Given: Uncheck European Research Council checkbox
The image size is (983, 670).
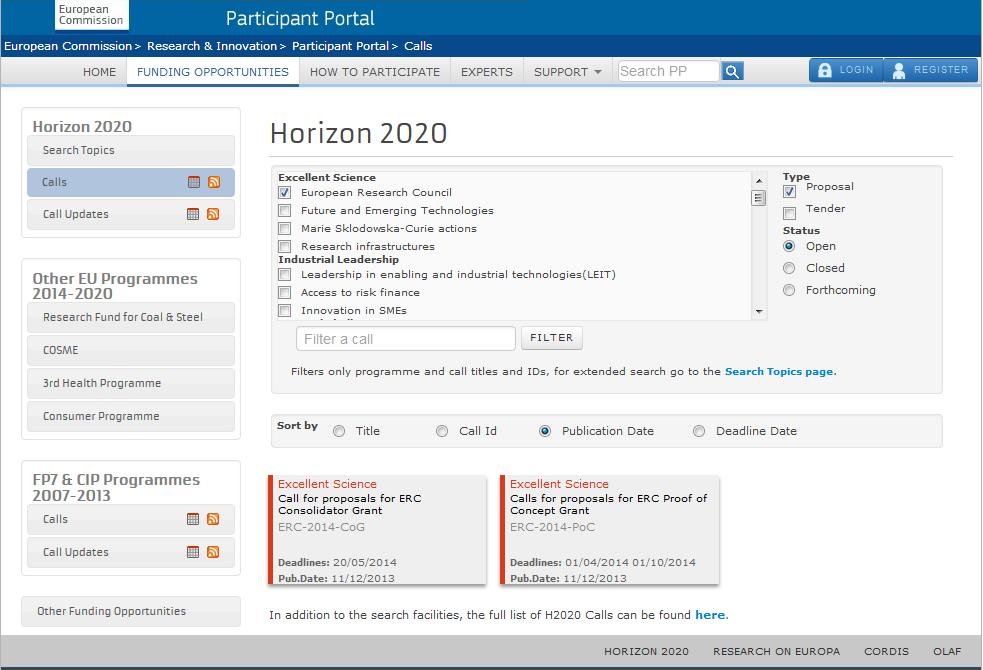Looking at the screenshot, I should [x=285, y=192].
